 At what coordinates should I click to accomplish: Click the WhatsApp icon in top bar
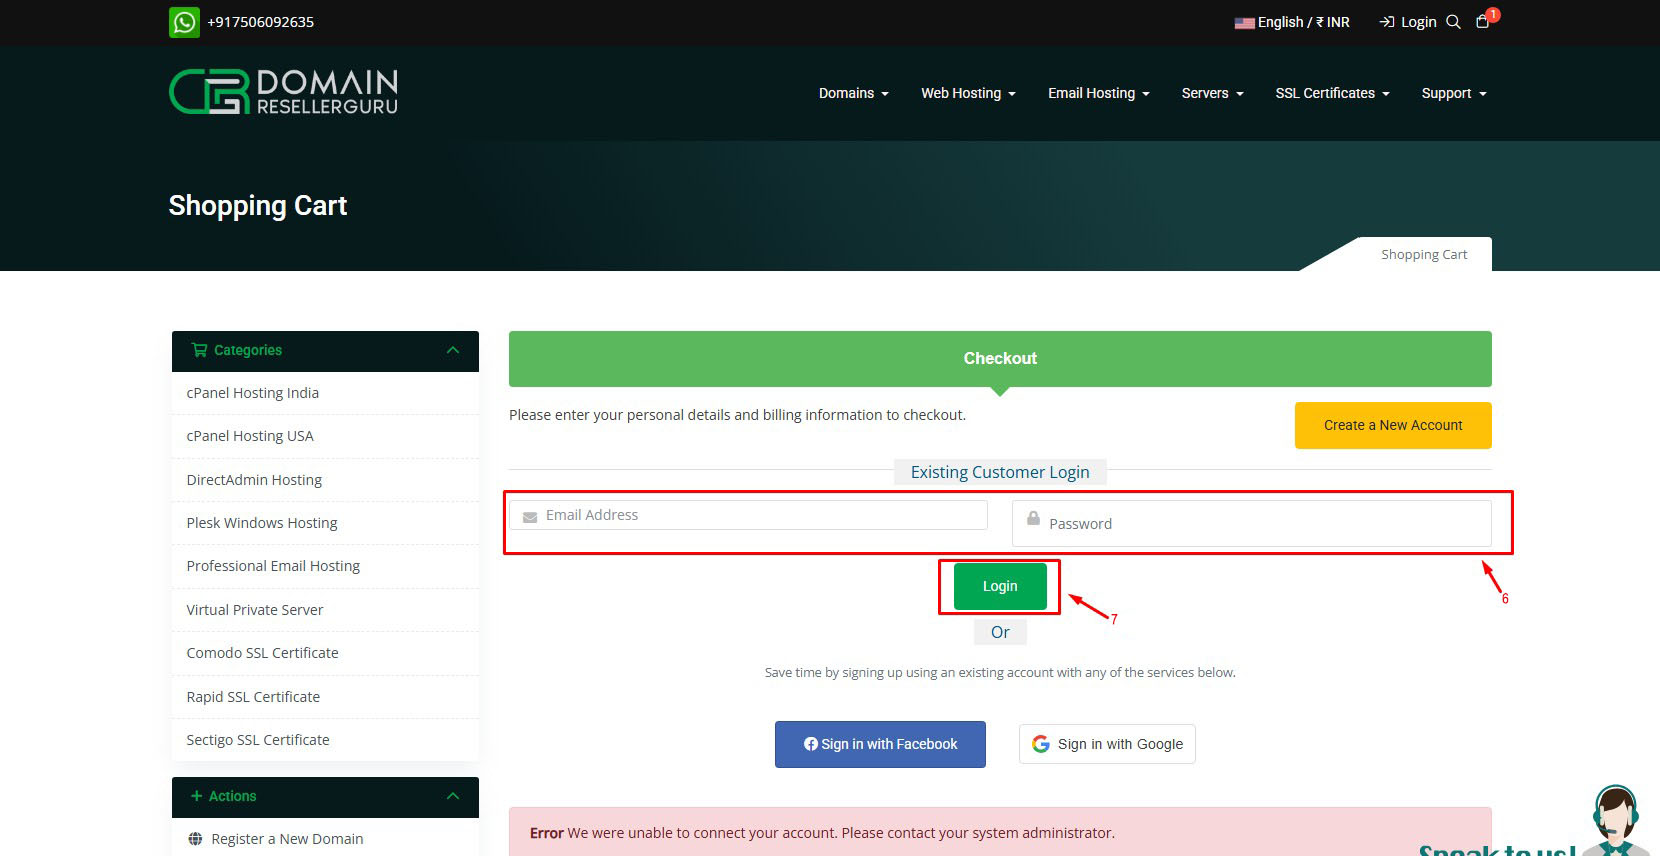(184, 22)
